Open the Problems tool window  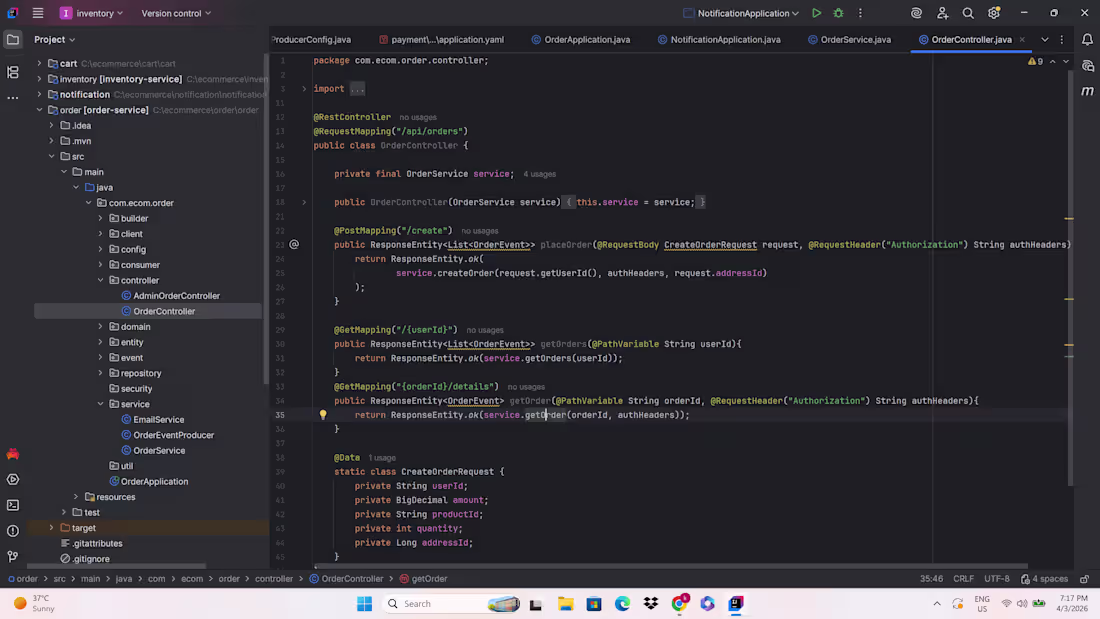(12, 531)
